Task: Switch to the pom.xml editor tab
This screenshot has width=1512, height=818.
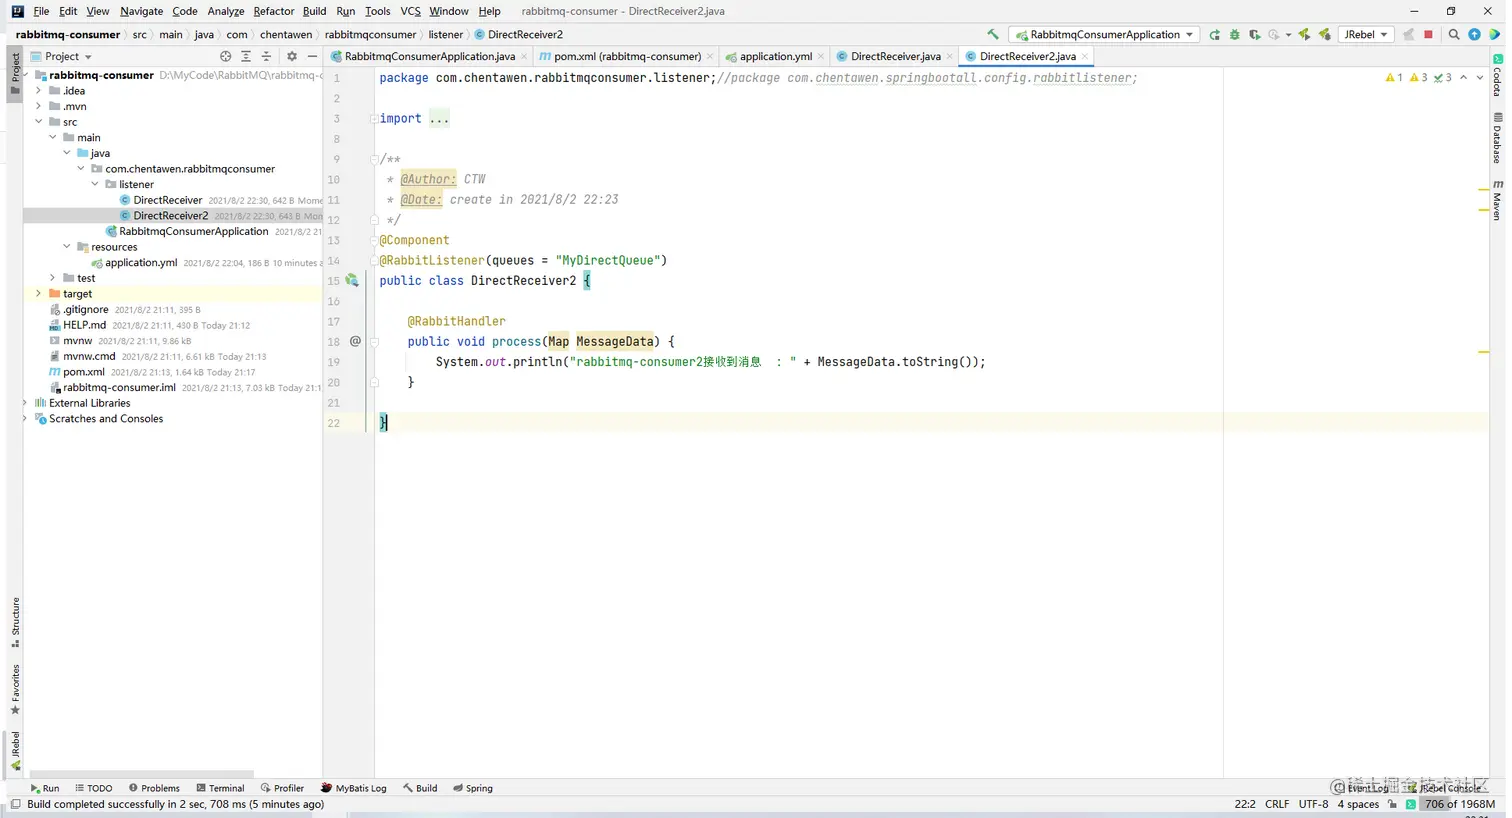Action: pos(627,57)
